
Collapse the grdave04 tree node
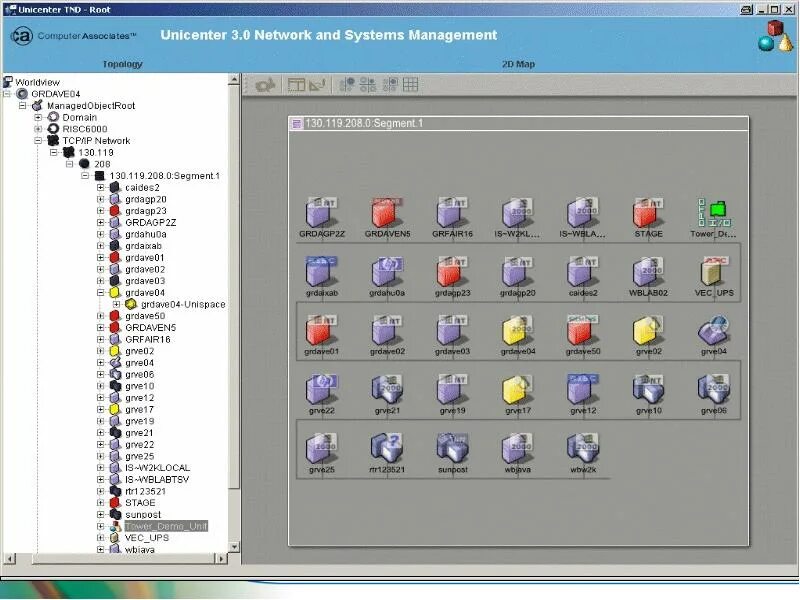pyautogui.click(x=101, y=293)
